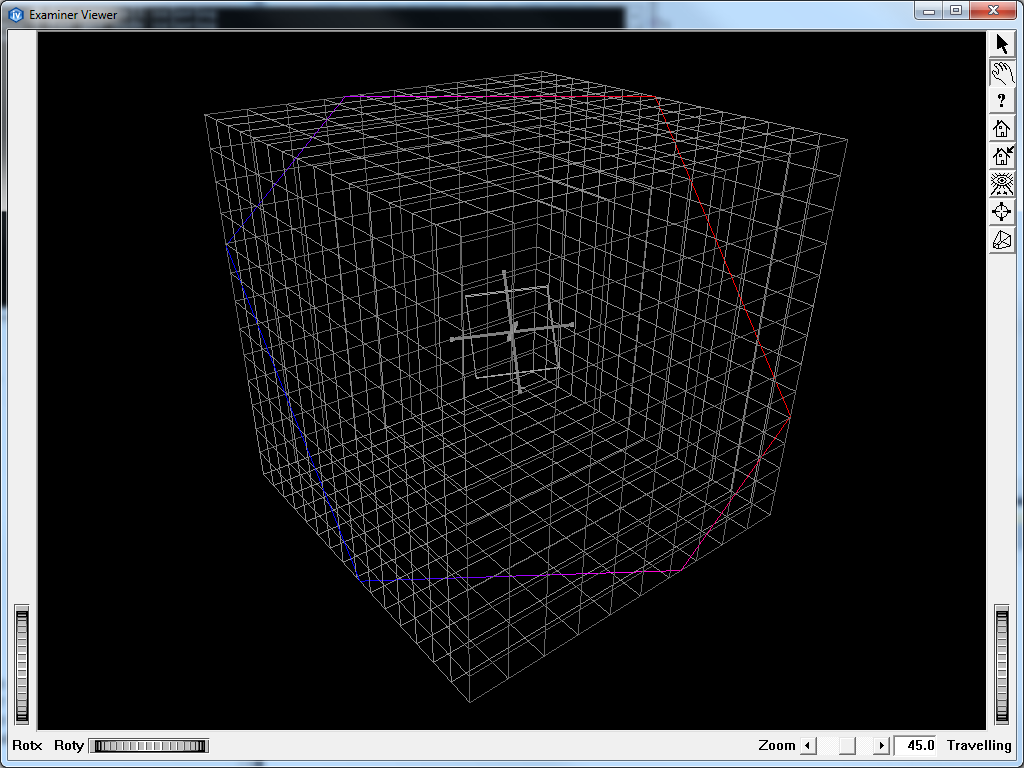Click the Zoom slider left arrow
The image size is (1024, 768).
coord(808,745)
